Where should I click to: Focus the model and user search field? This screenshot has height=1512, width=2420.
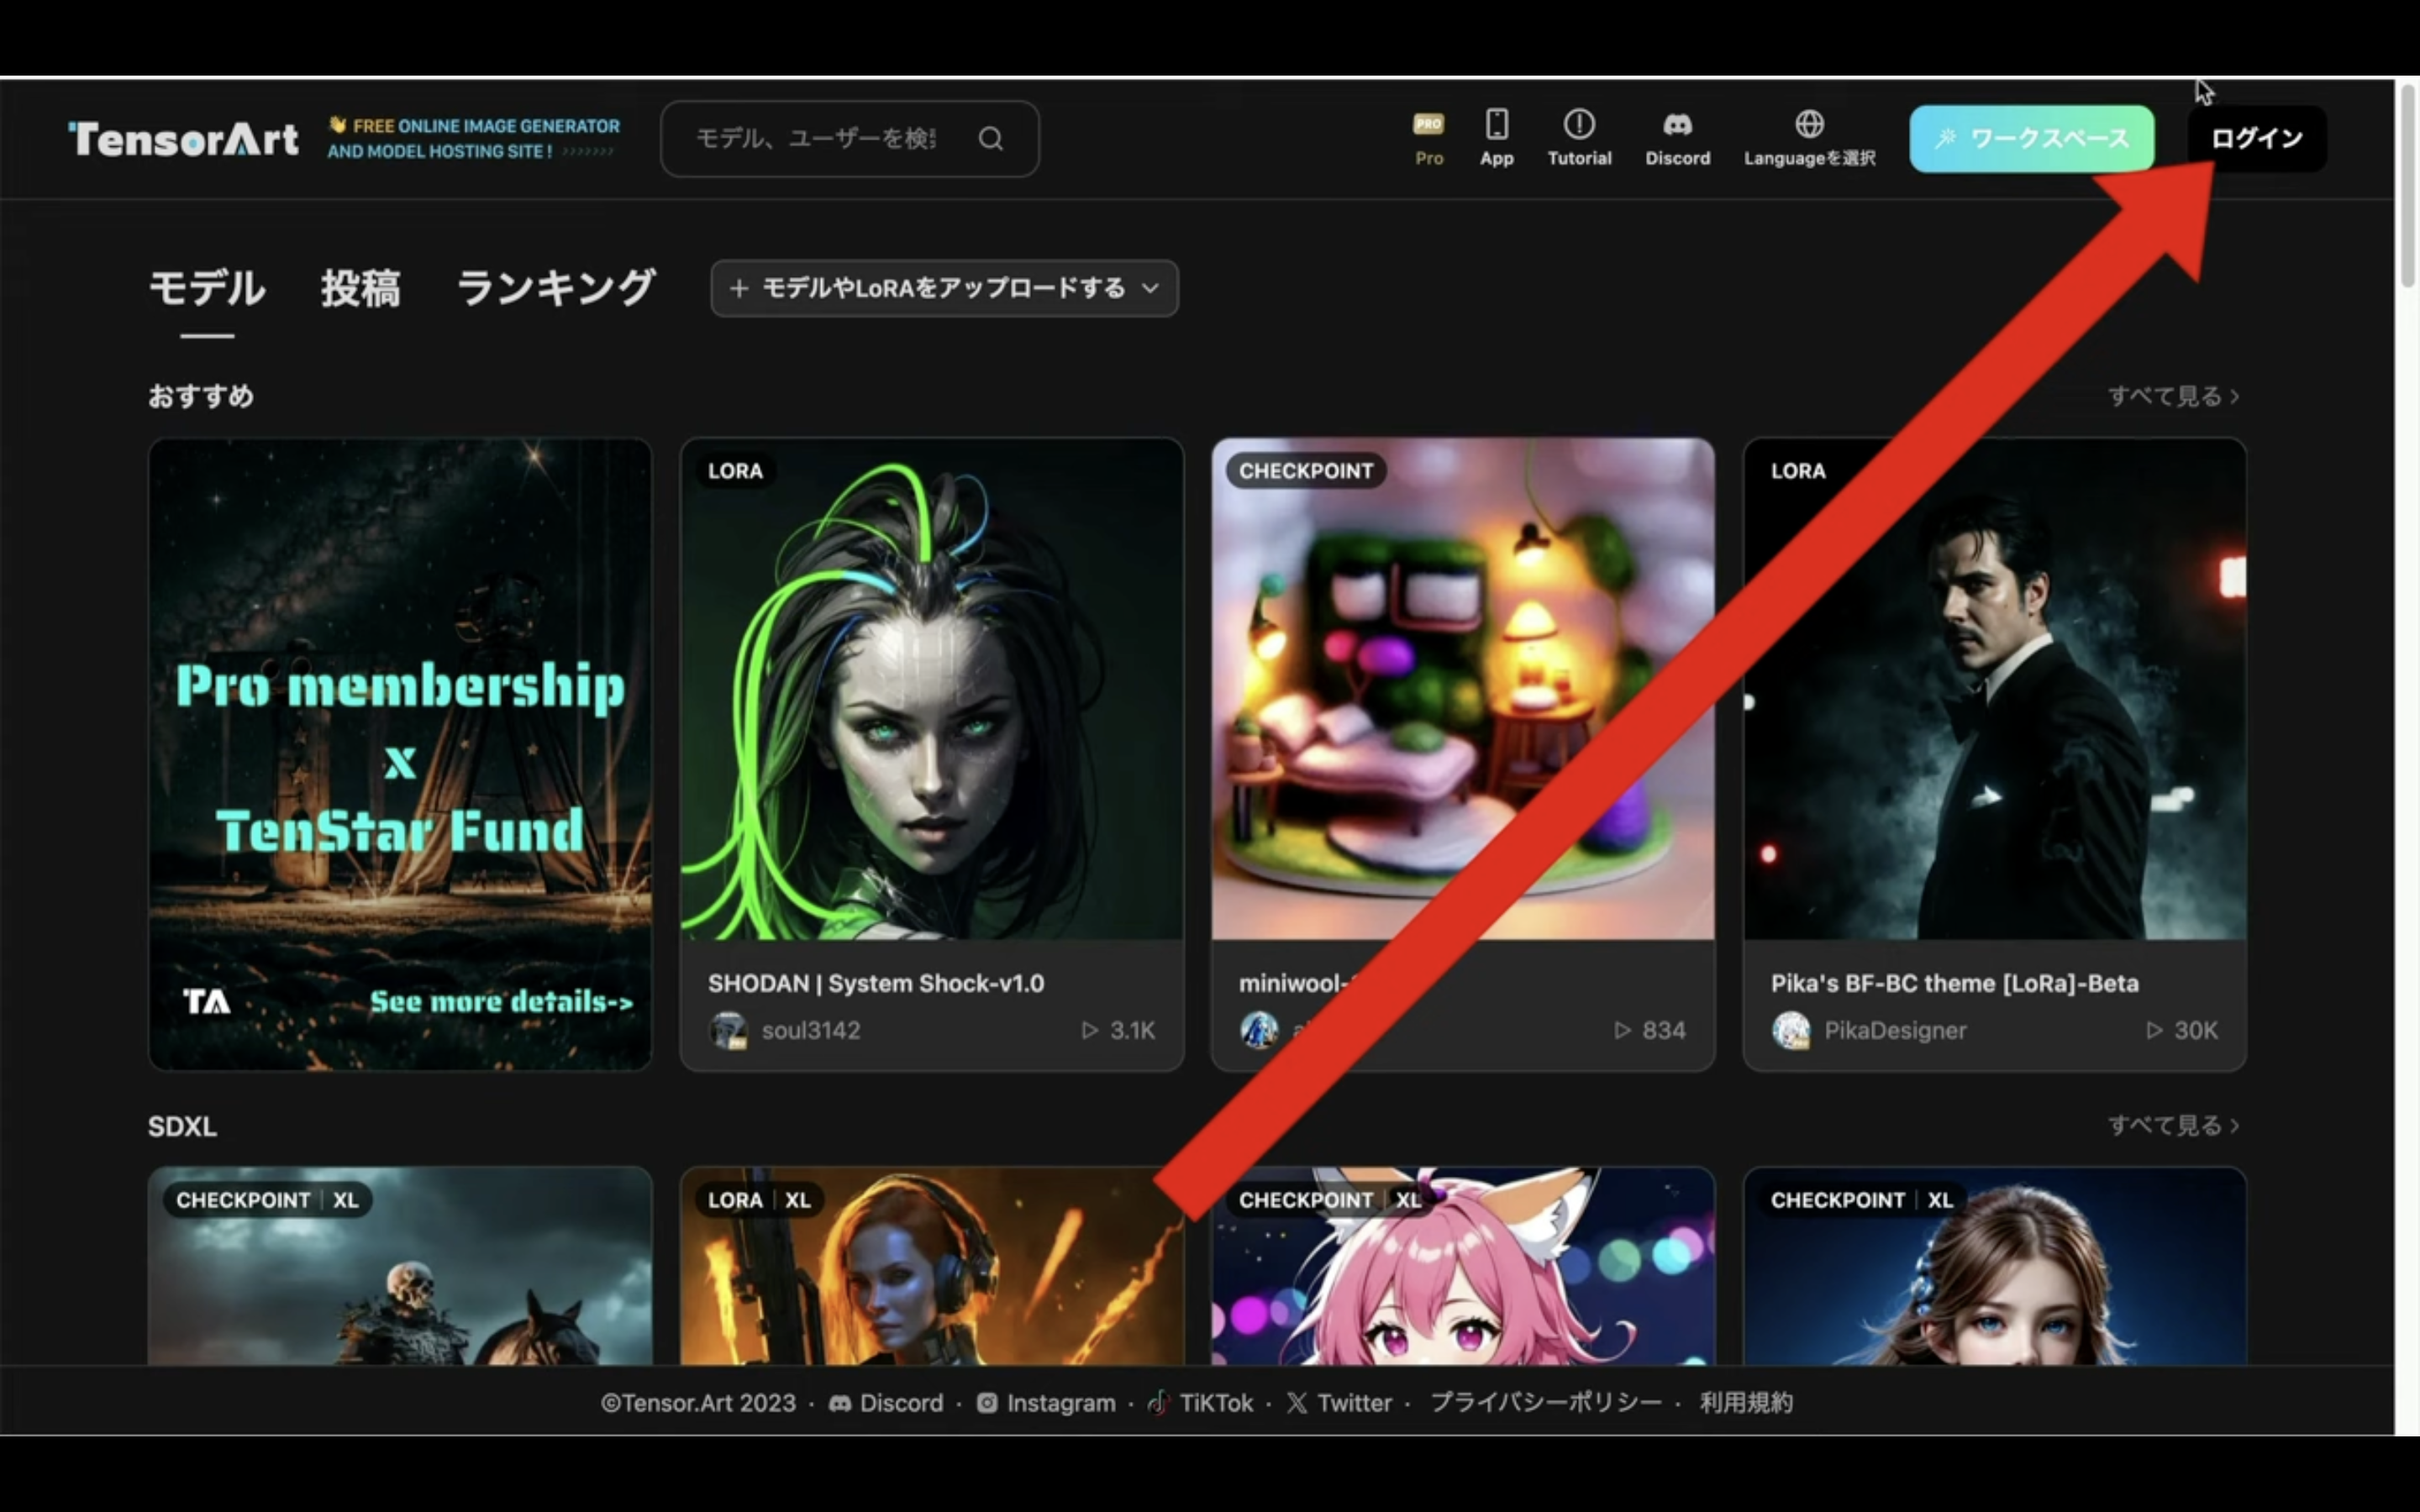tap(849, 139)
